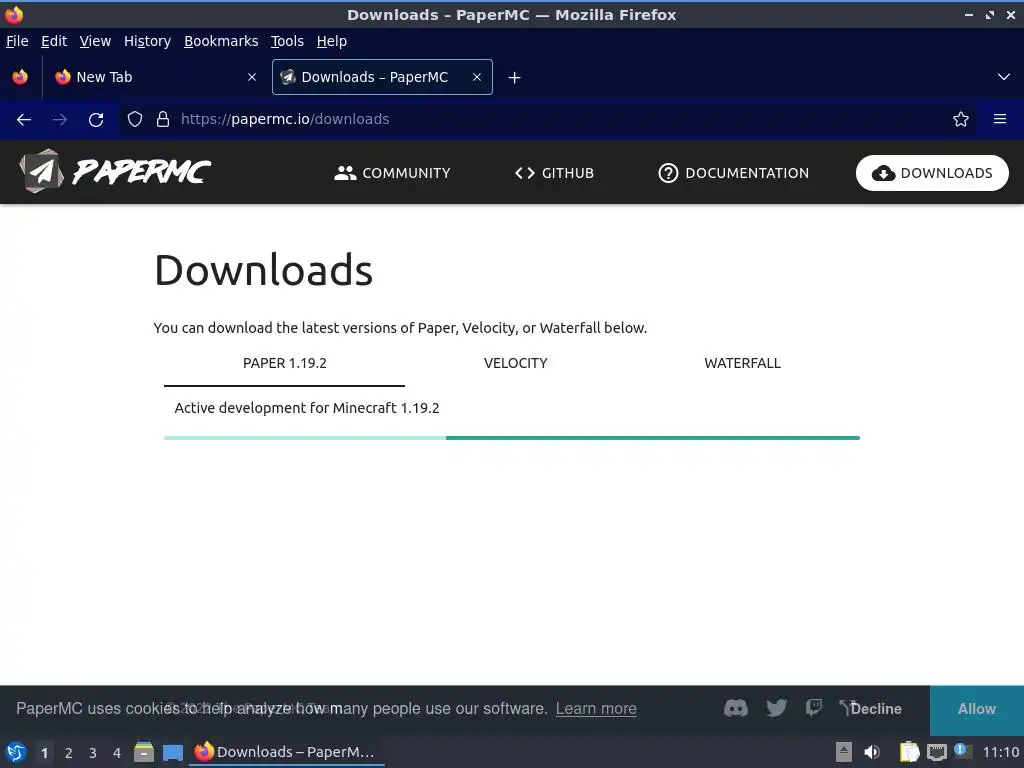1024x768 pixels.
Task: Open the volume speaker tray icon
Action: [x=872, y=752]
